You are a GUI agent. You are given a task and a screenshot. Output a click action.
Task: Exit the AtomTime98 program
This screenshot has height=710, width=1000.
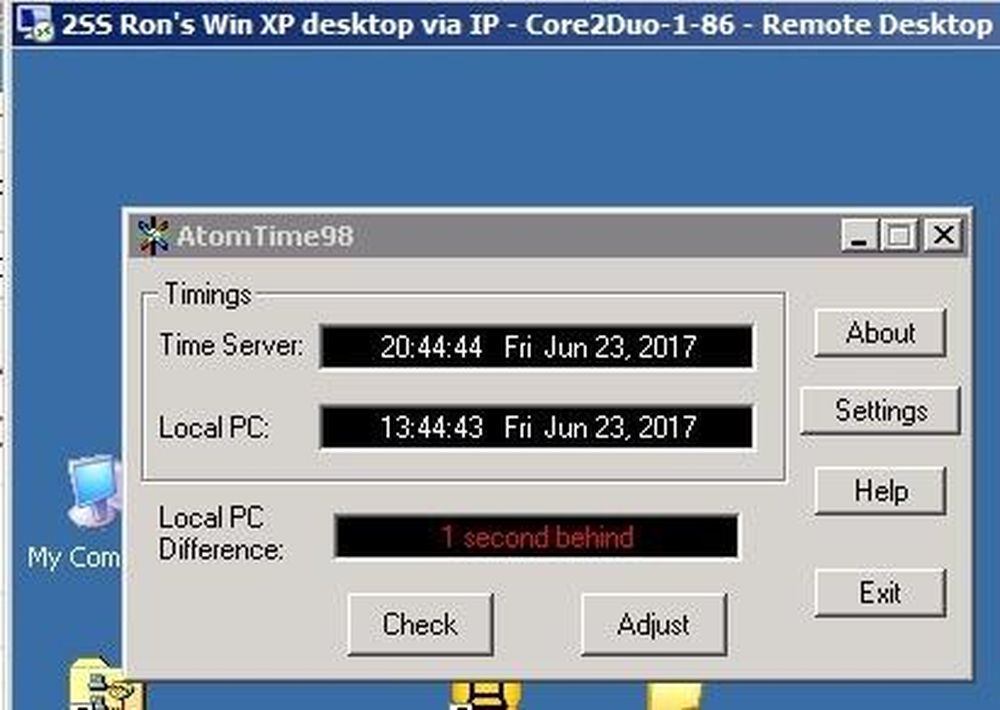[880, 593]
